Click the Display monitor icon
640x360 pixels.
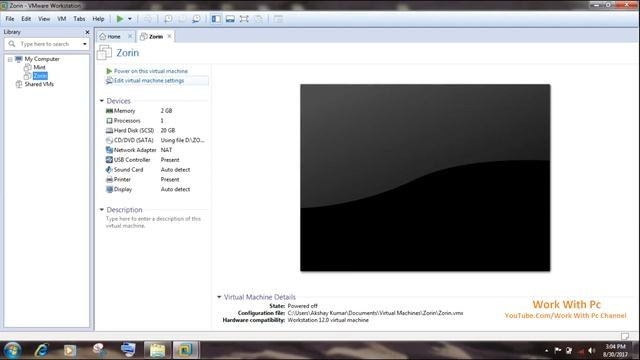[109, 189]
